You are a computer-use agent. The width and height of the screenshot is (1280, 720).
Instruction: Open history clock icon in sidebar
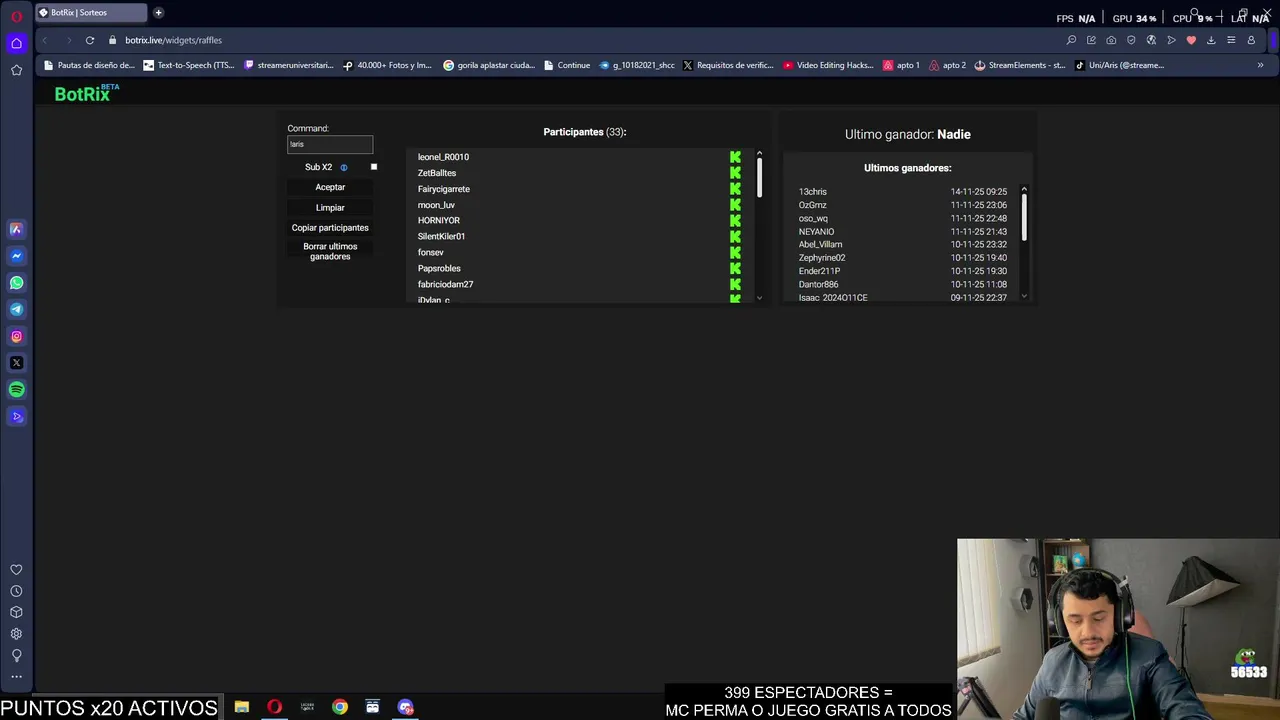coord(16,591)
